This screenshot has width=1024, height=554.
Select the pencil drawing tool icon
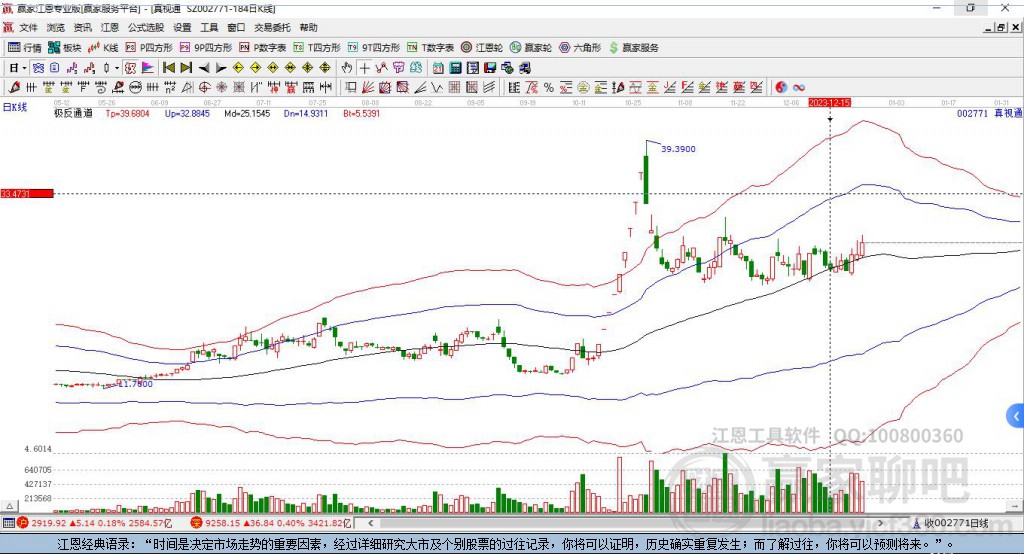click(x=14, y=88)
